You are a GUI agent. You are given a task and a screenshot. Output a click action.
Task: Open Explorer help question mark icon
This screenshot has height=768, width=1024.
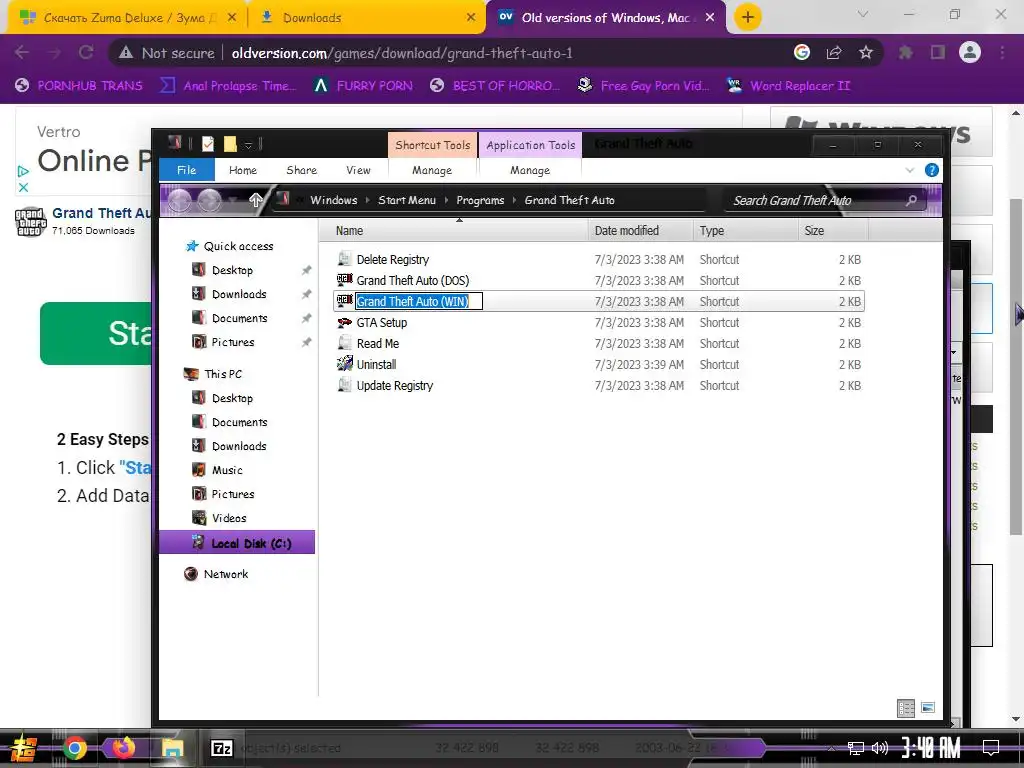point(932,170)
